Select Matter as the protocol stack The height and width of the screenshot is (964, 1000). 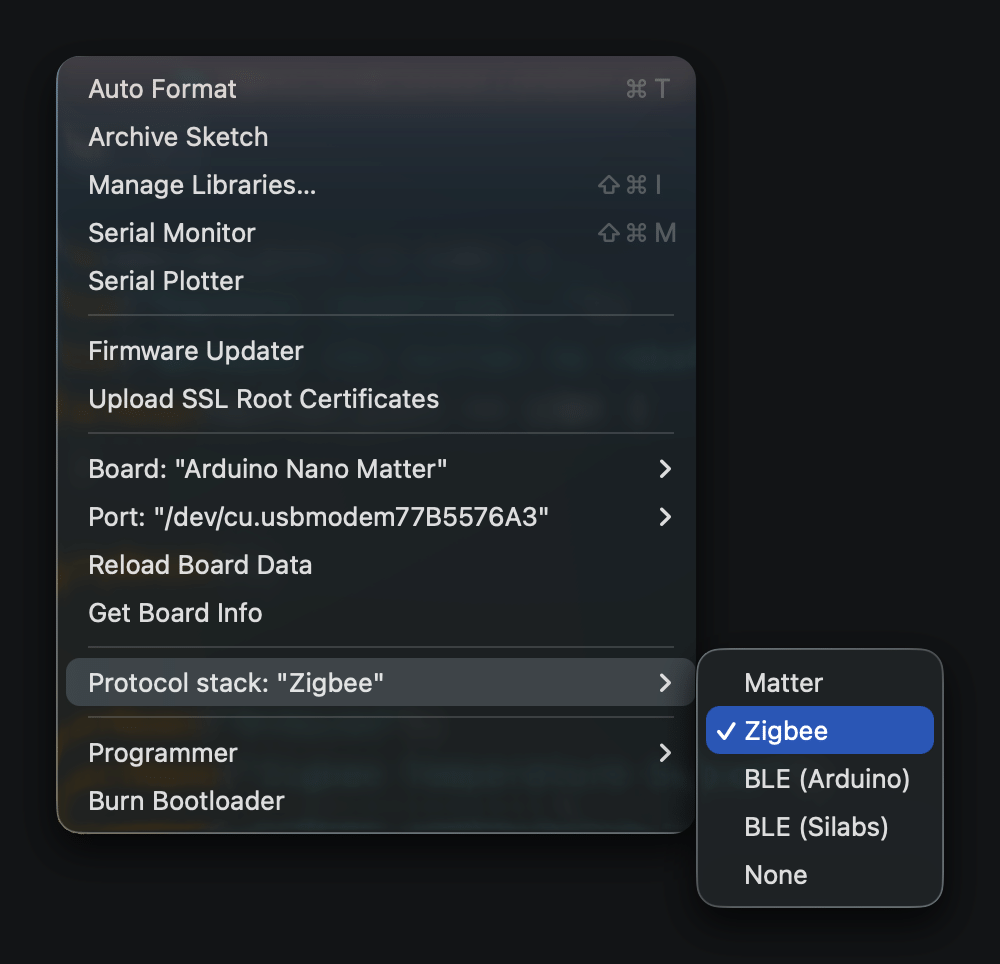[x=820, y=683]
